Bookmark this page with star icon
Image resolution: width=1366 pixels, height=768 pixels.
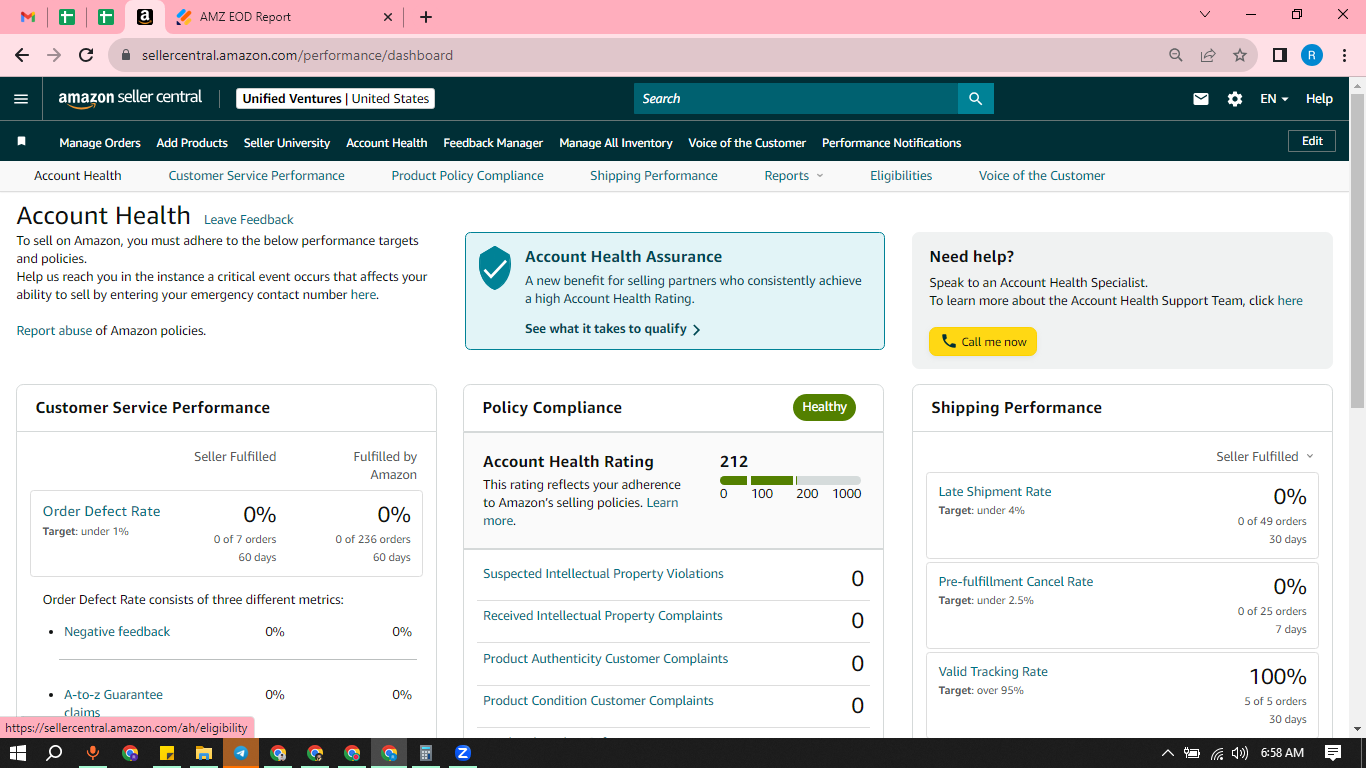[1240, 55]
